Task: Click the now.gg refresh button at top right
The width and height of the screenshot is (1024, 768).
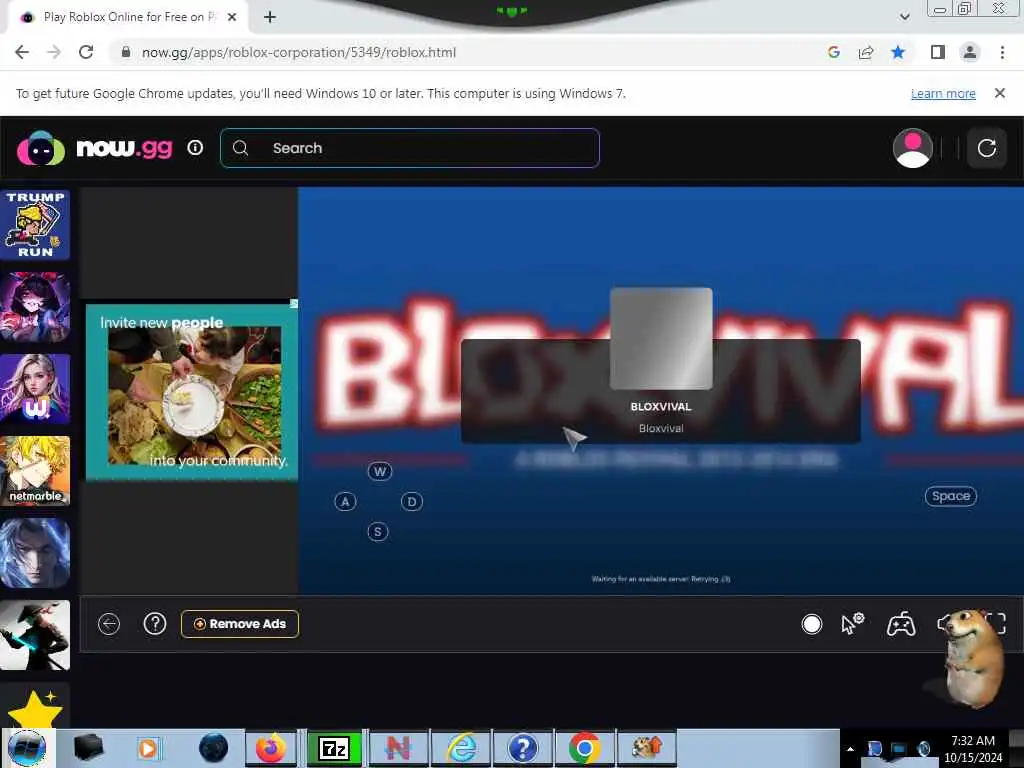Action: click(x=986, y=148)
